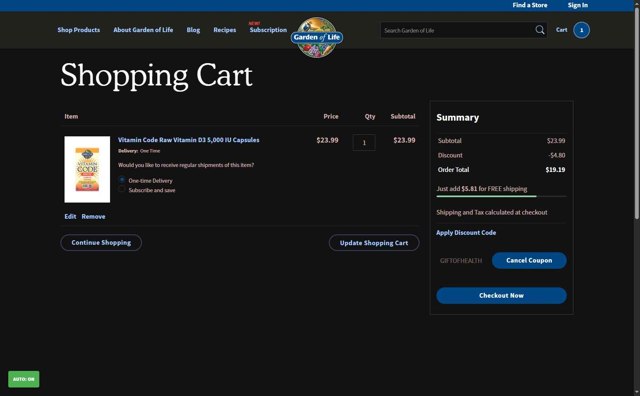640x396 pixels.
Task: Click Continue Shopping button
Action: click(x=101, y=242)
